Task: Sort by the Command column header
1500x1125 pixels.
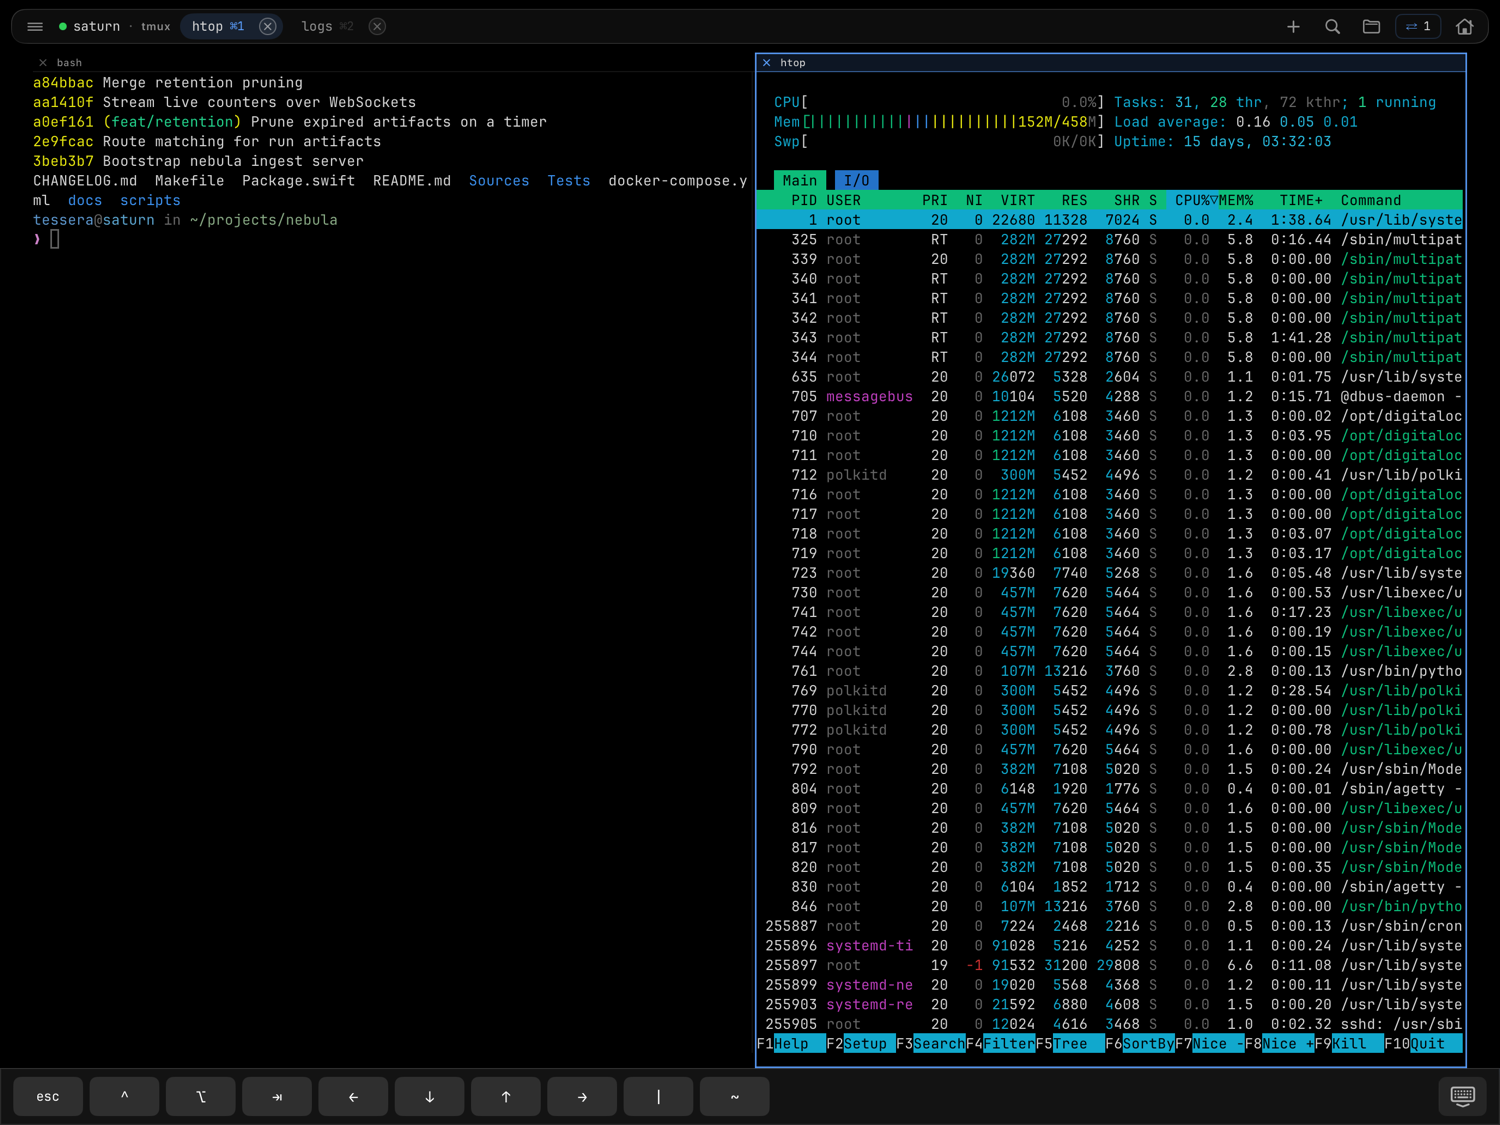Action: (x=1370, y=201)
